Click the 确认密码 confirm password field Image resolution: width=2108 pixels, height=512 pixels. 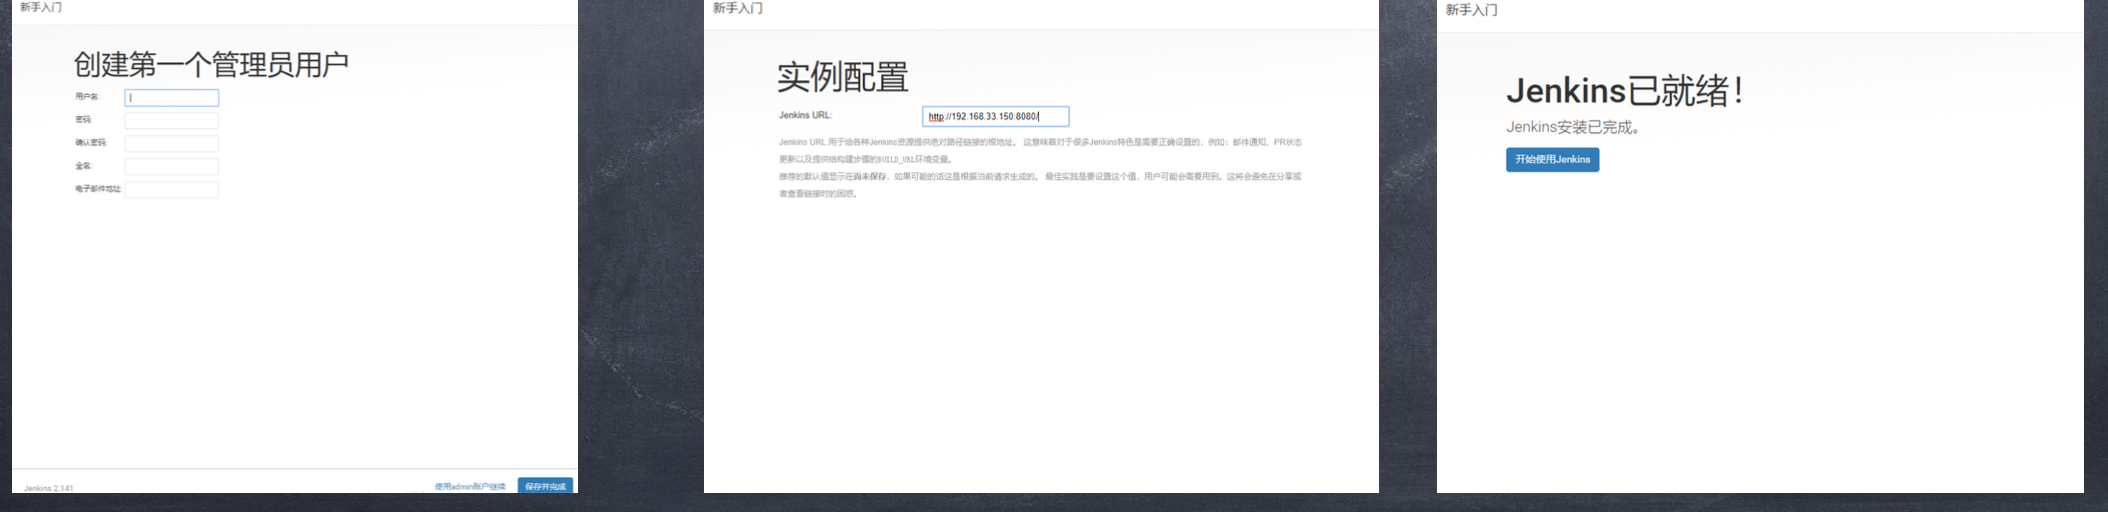pos(172,144)
